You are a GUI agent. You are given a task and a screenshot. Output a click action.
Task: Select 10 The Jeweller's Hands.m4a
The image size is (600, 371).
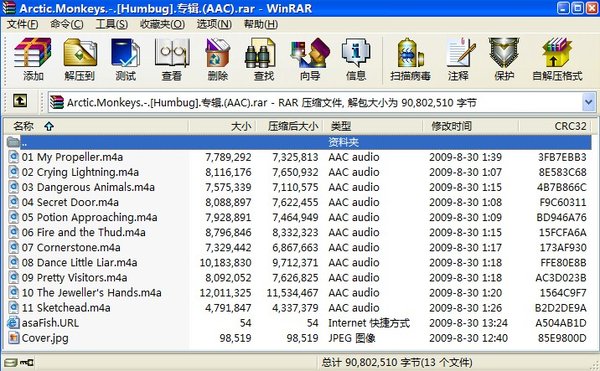91,293
